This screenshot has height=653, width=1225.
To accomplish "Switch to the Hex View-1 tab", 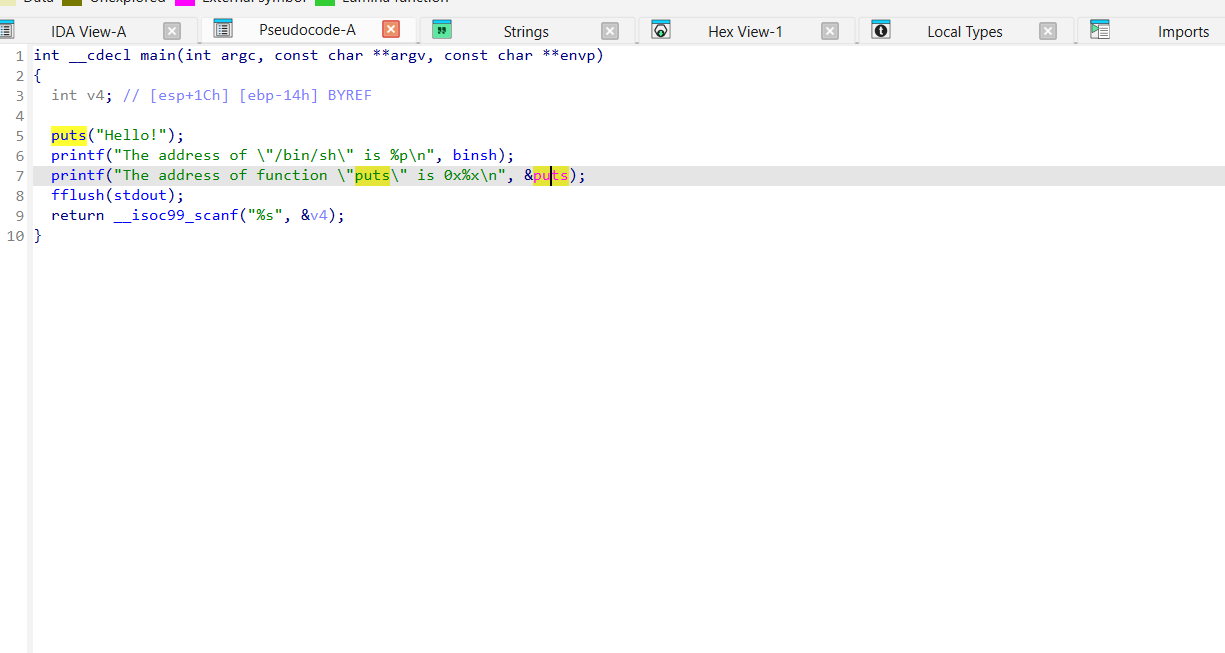I will click(x=745, y=32).
